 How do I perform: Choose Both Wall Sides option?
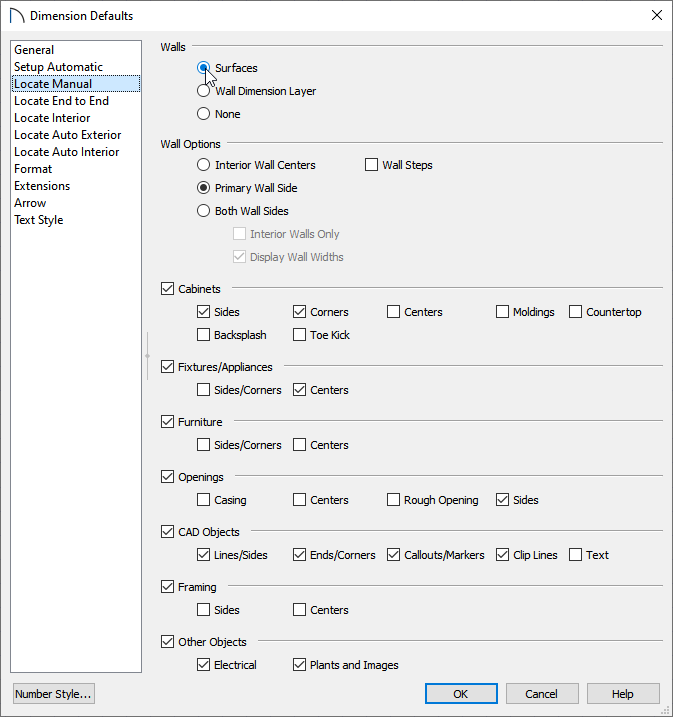point(203,210)
